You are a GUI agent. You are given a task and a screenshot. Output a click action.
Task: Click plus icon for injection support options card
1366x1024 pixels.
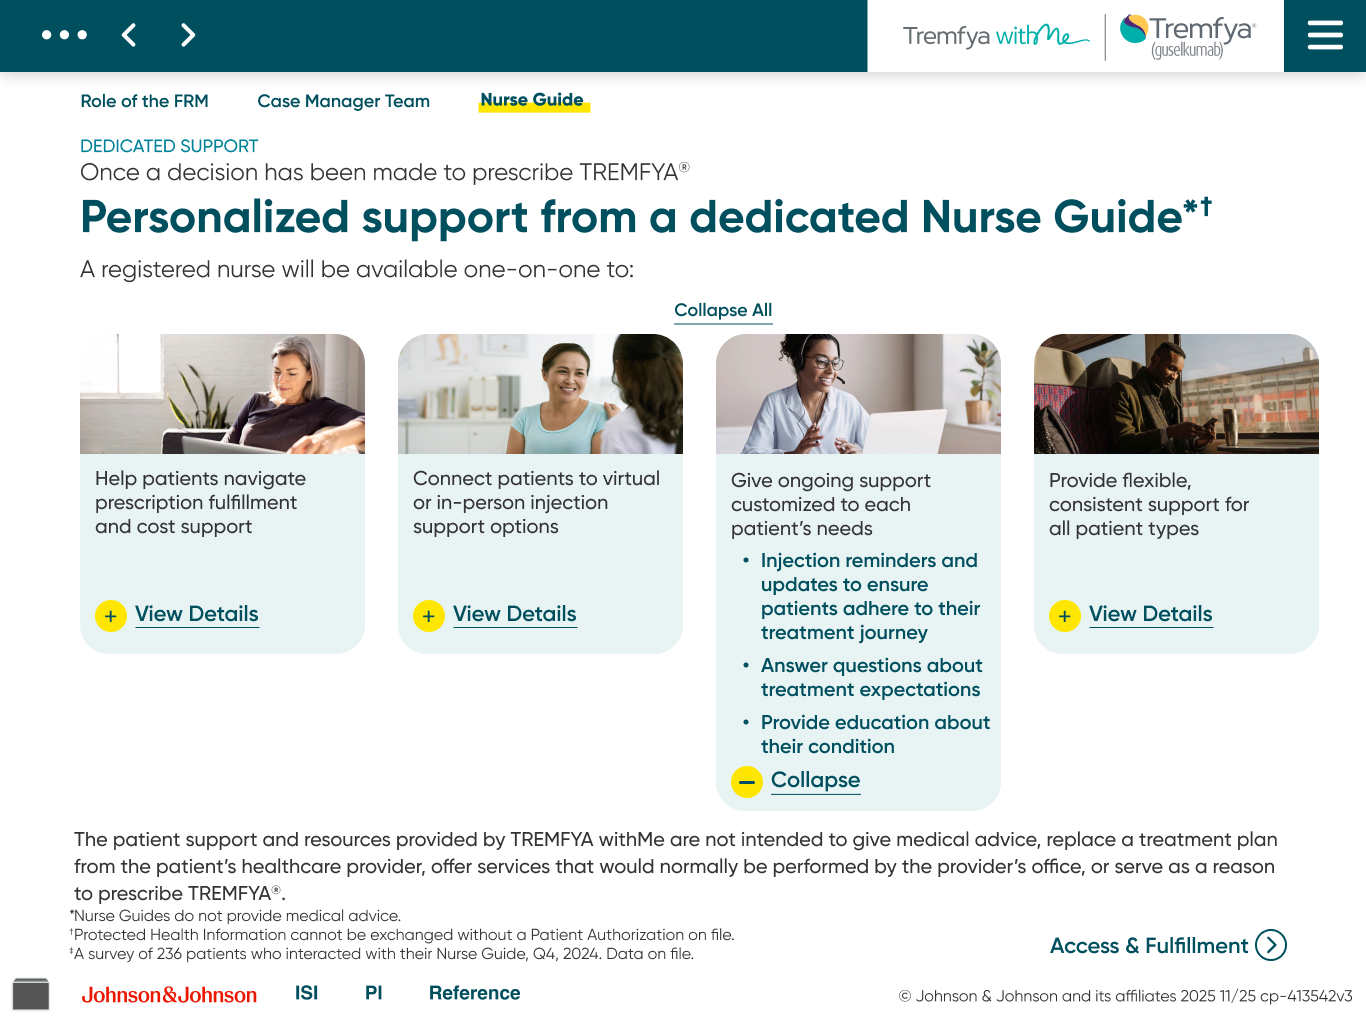pos(429,616)
